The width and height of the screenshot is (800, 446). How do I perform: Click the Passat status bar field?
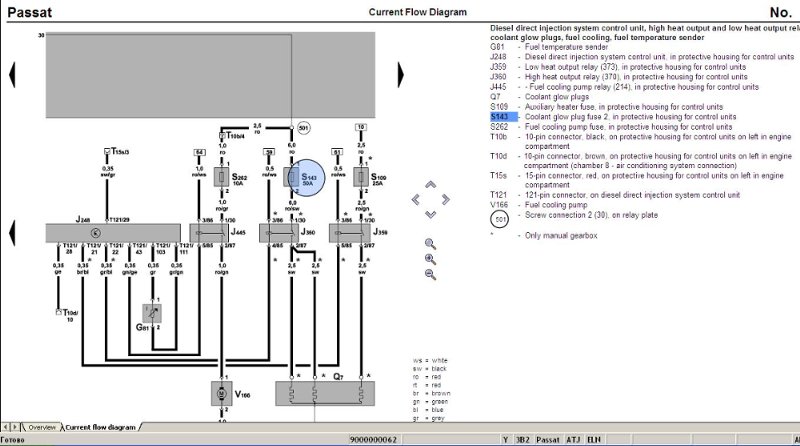coord(548,439)
